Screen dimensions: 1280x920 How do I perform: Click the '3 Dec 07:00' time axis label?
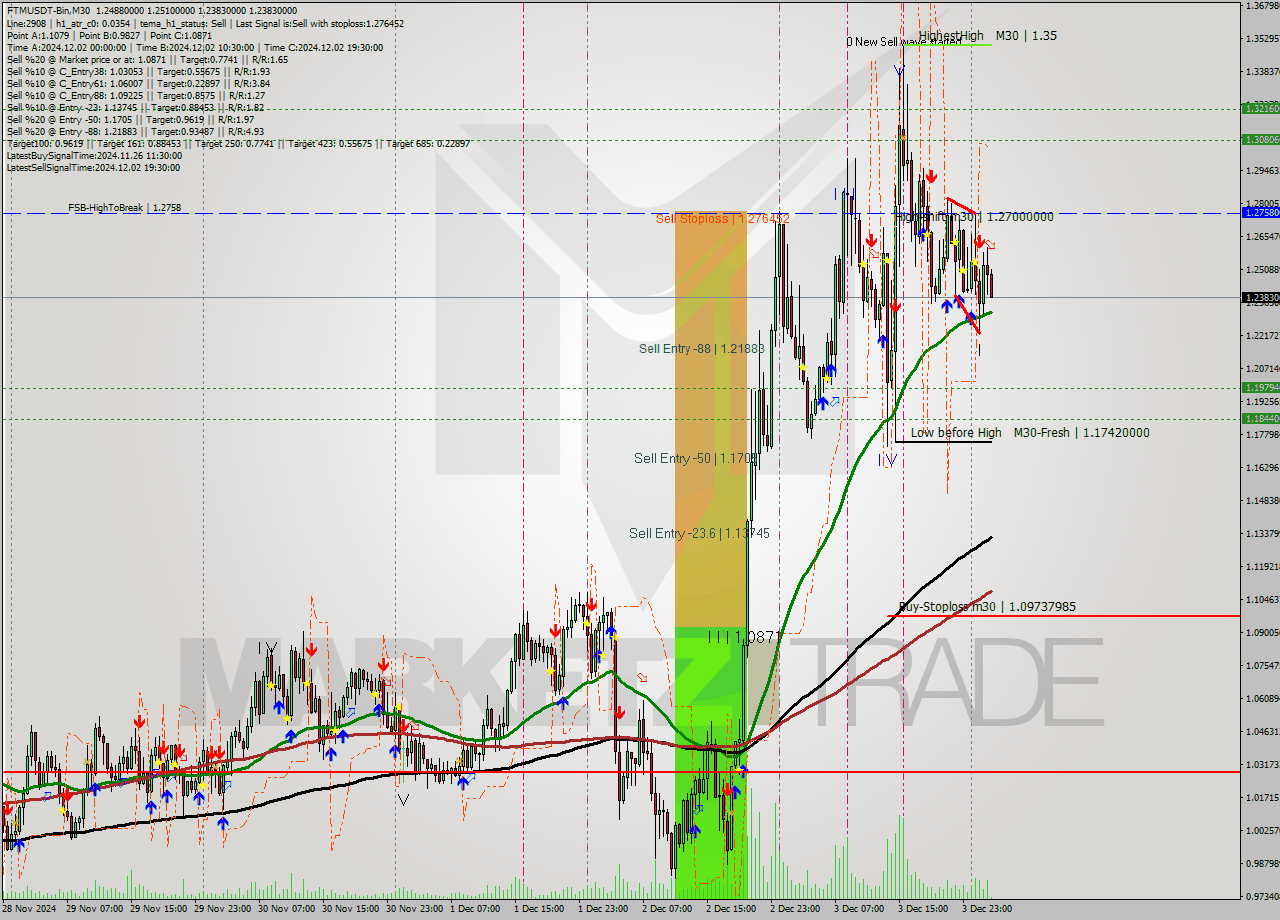860,909
